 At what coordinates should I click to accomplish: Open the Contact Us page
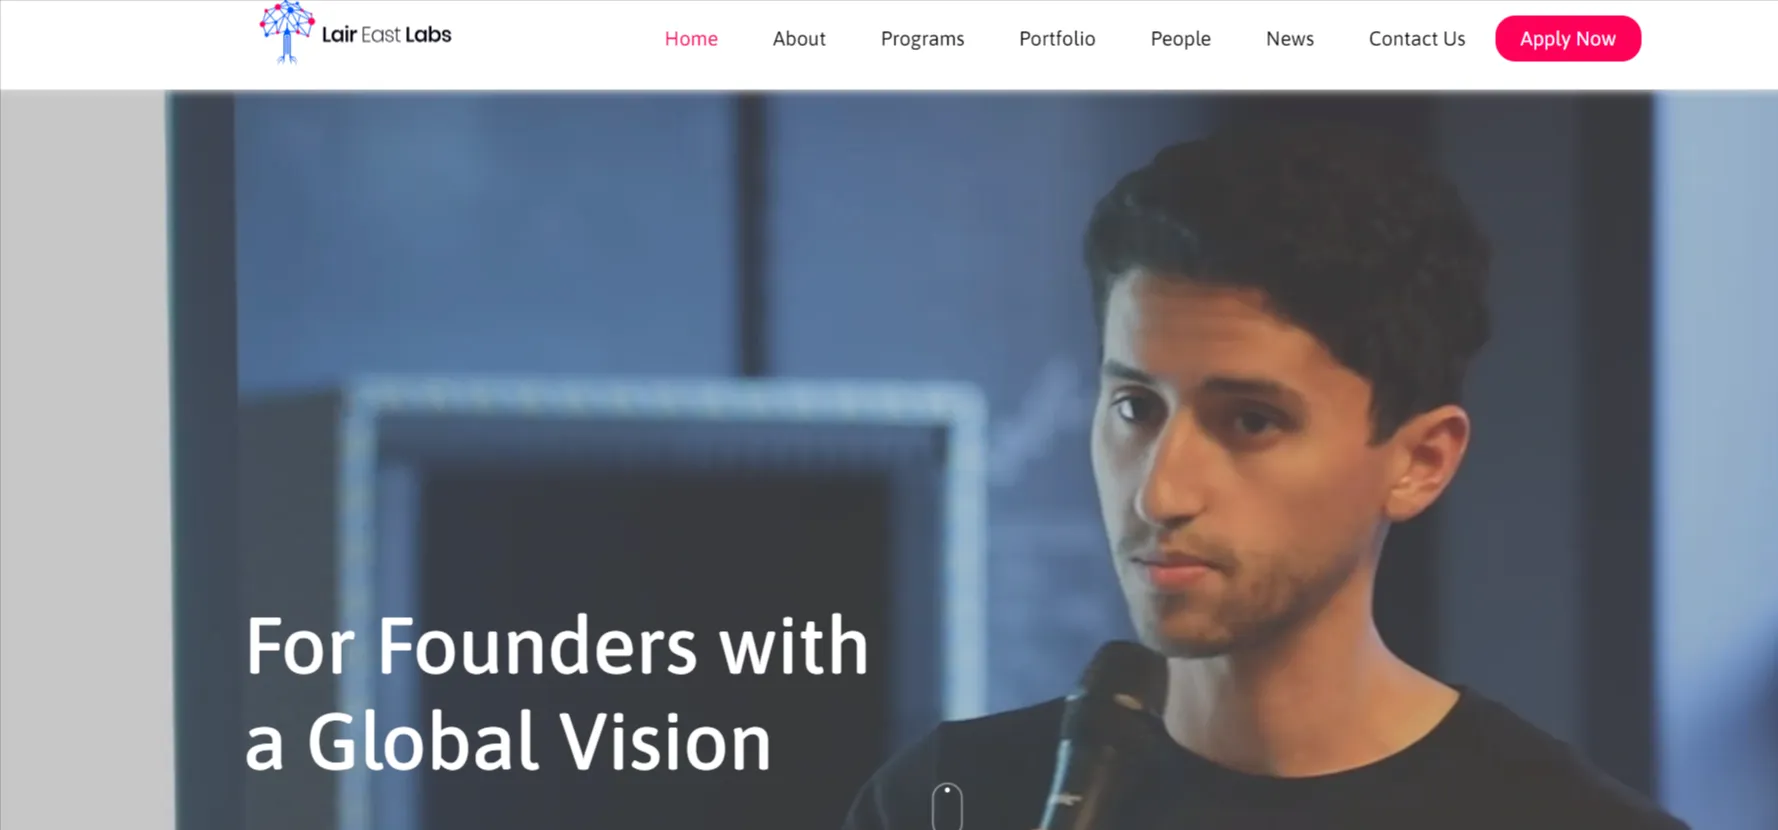coord(1416,39)
